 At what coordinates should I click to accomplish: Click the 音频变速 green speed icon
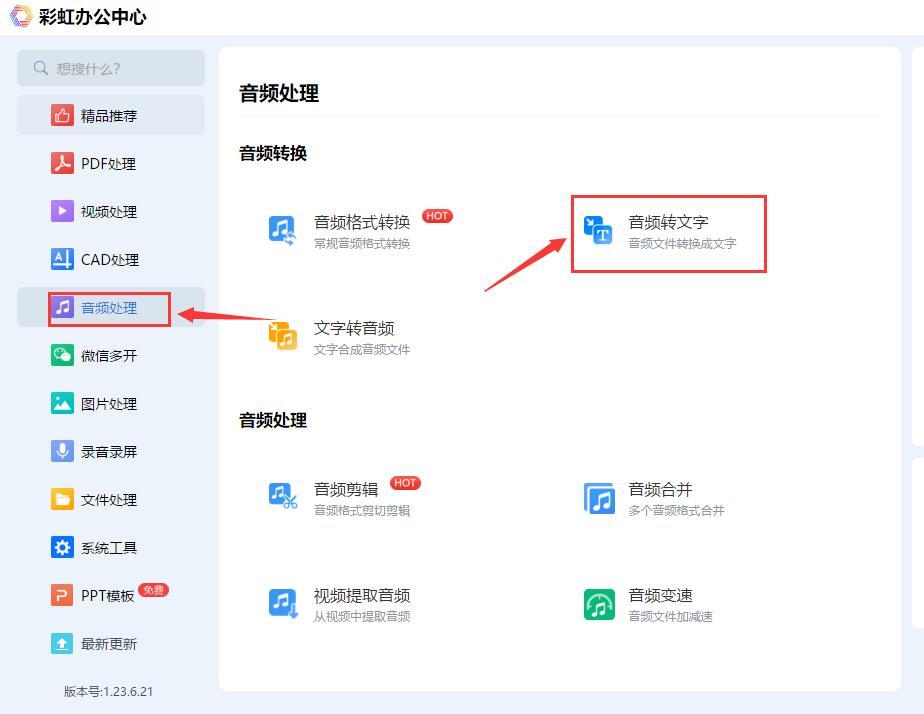point(599,604)
